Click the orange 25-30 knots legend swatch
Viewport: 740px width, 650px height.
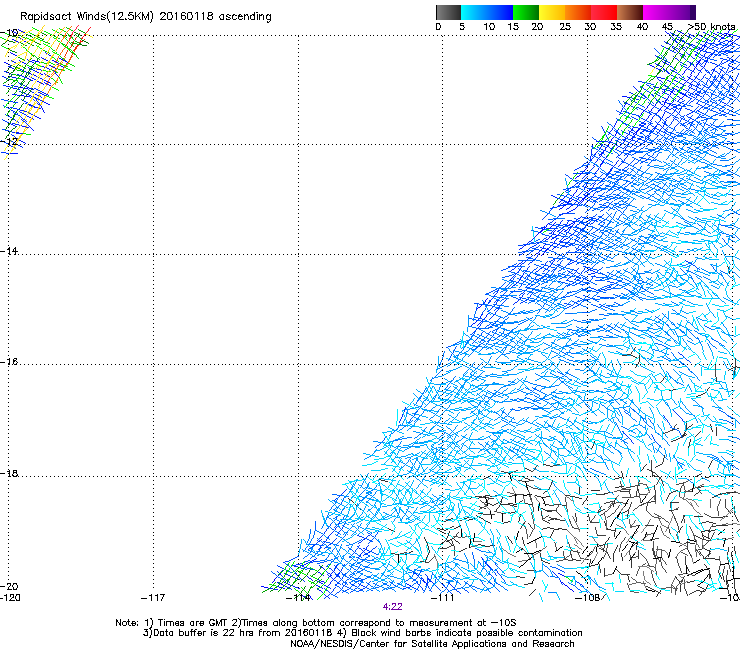click(578, 12)
